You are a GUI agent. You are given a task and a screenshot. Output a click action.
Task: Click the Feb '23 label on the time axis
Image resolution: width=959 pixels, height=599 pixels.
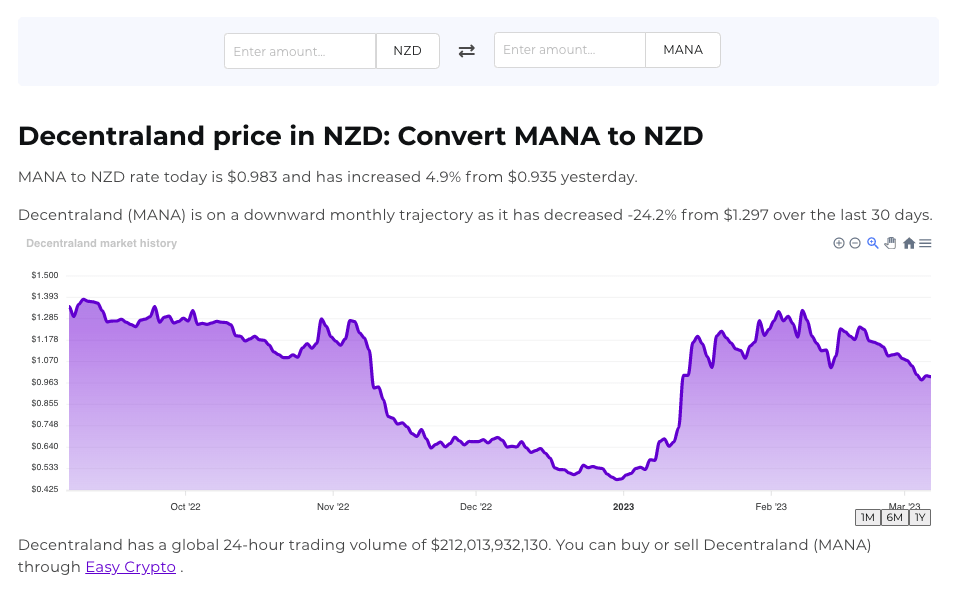tap(771, 507)
